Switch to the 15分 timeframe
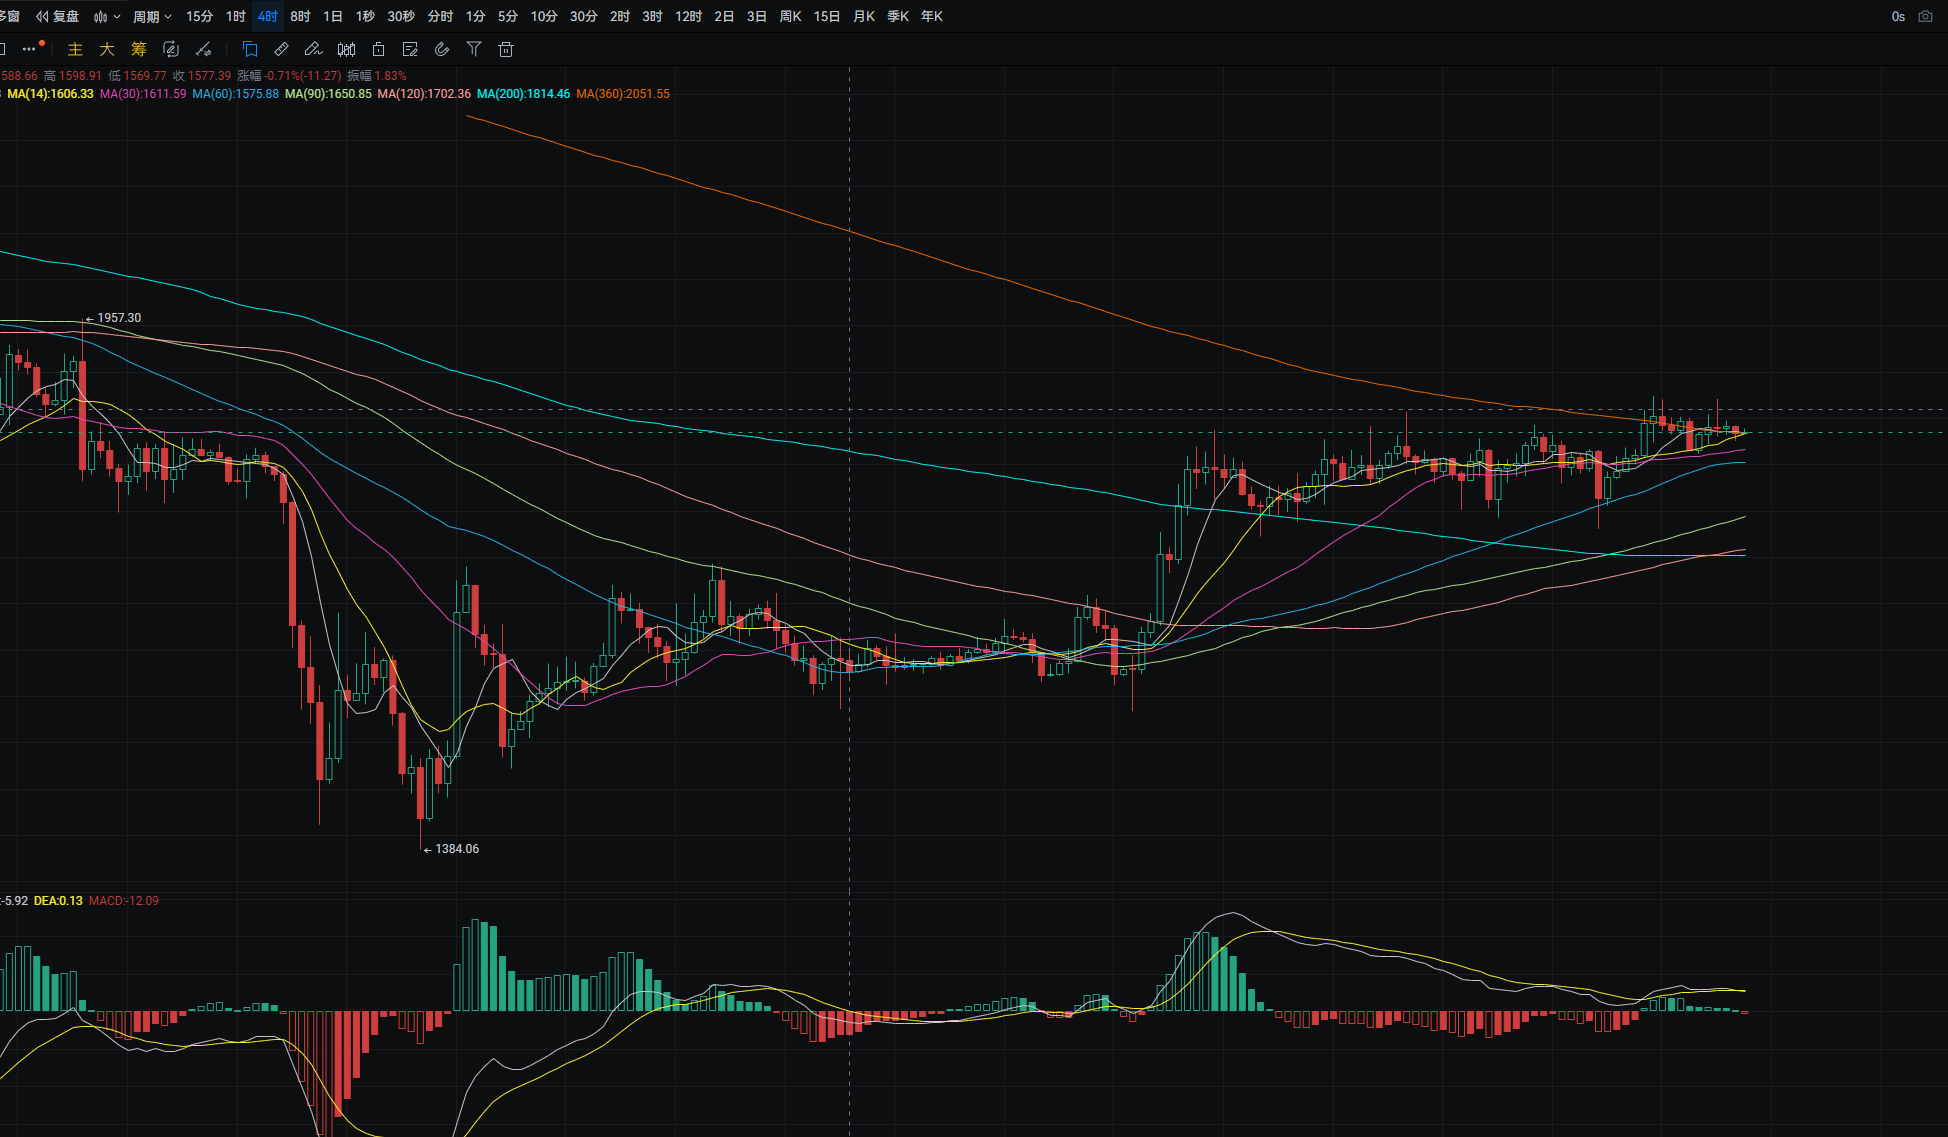This screenshot has height=1137, width=1948. (199, 16)
